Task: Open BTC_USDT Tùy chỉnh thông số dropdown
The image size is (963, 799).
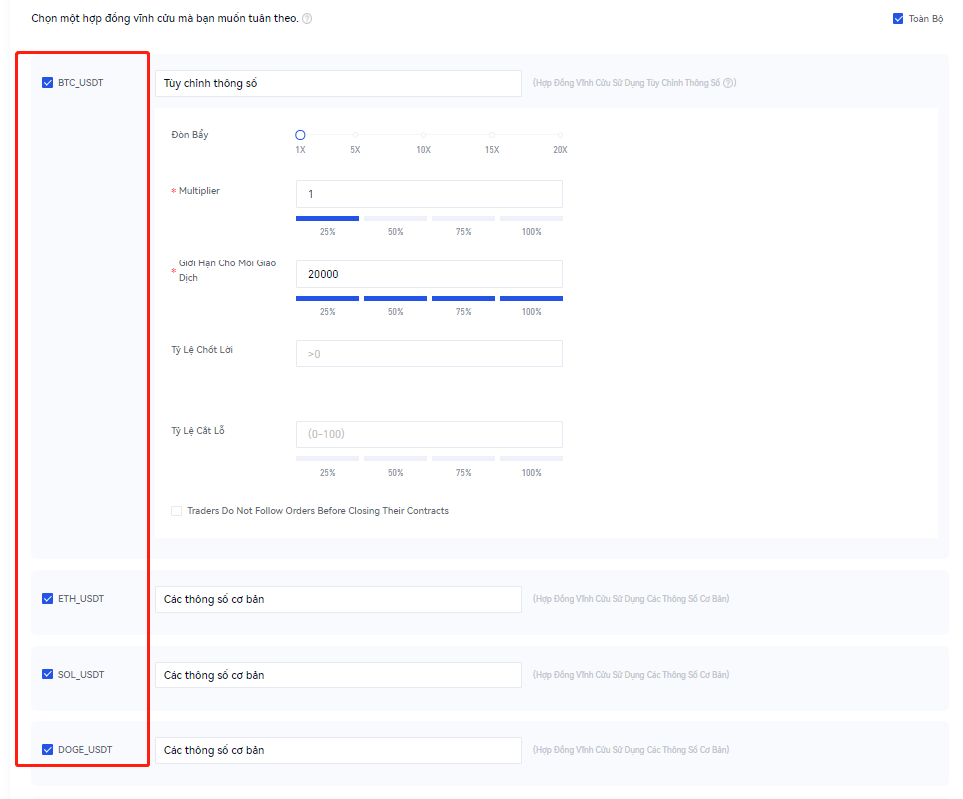Action: pos(338,83)
